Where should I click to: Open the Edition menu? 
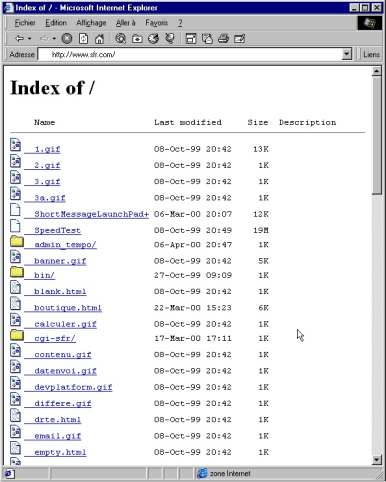56,23
